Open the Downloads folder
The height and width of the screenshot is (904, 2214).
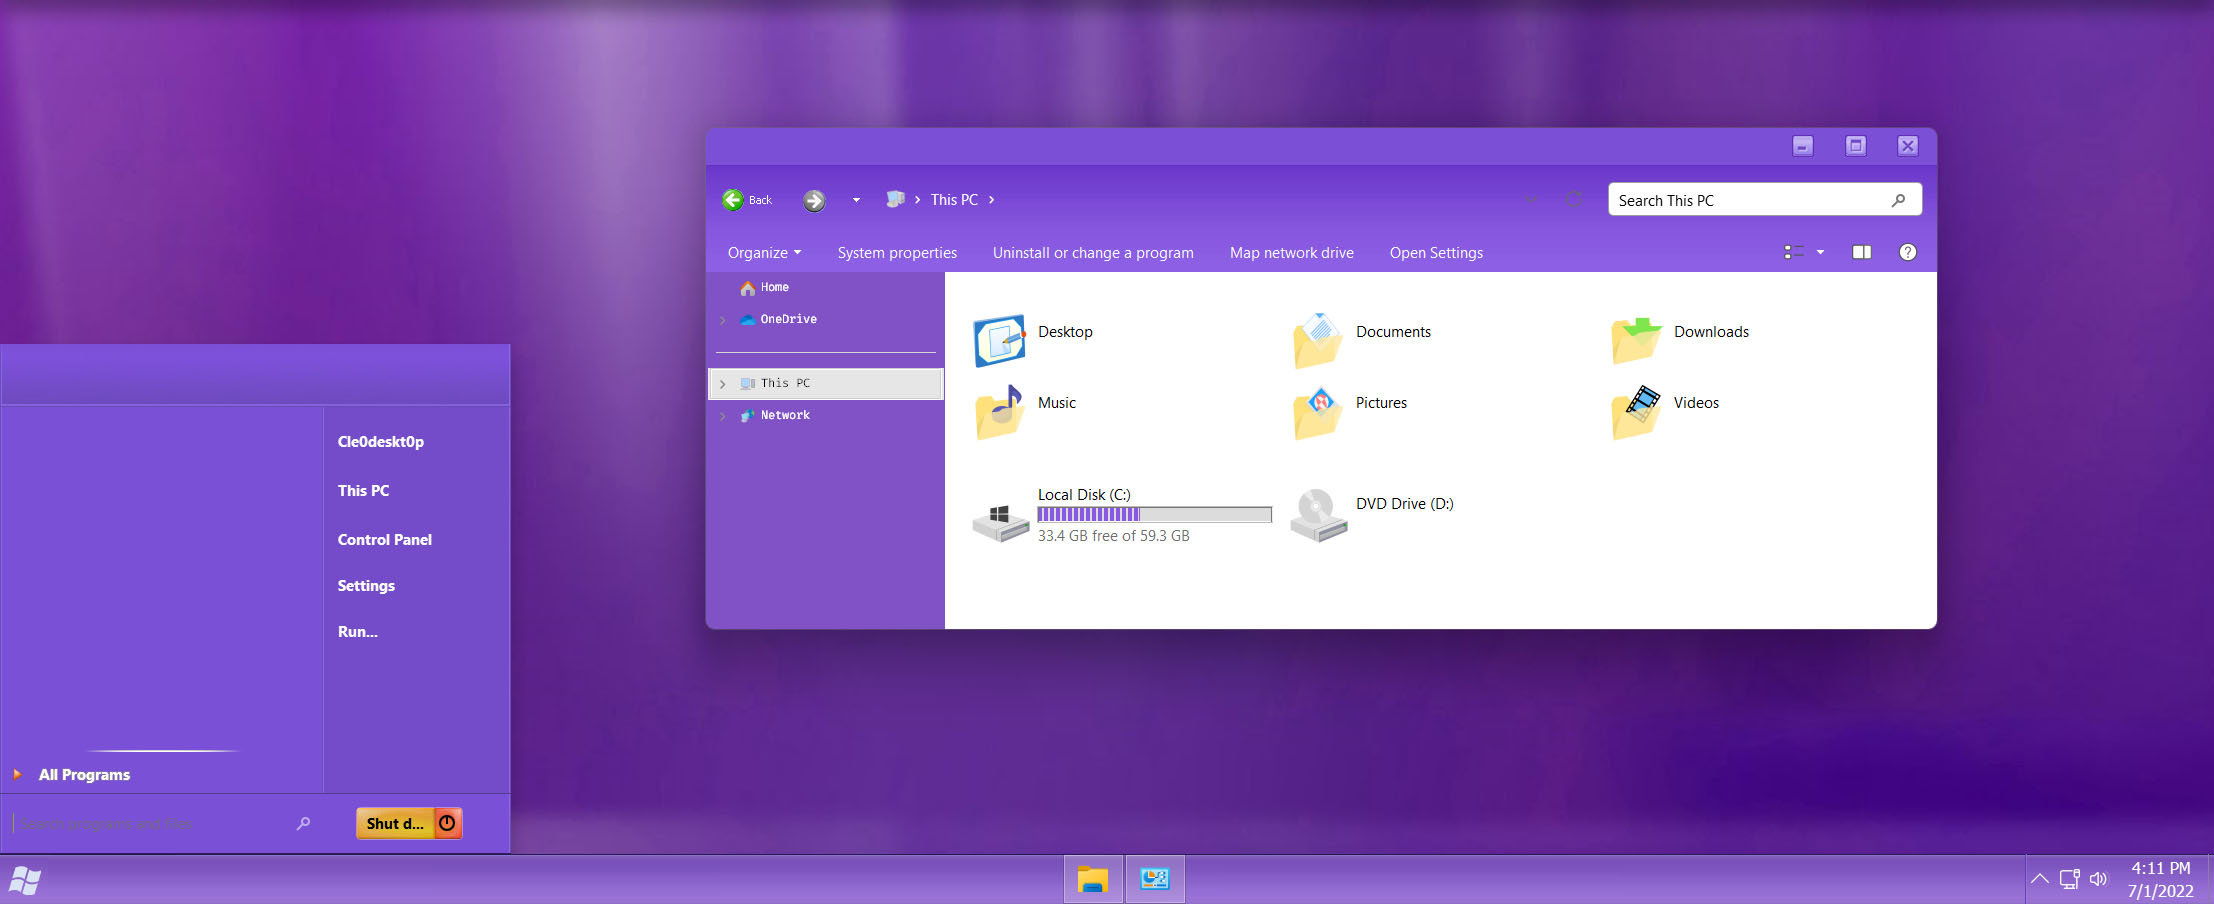pos(1710,331)
